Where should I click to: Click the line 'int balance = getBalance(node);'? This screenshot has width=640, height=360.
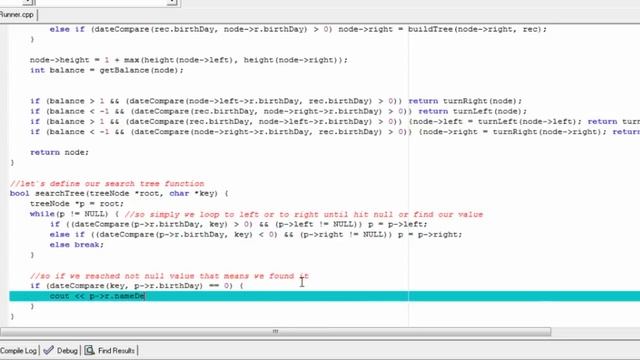(107, 70)
